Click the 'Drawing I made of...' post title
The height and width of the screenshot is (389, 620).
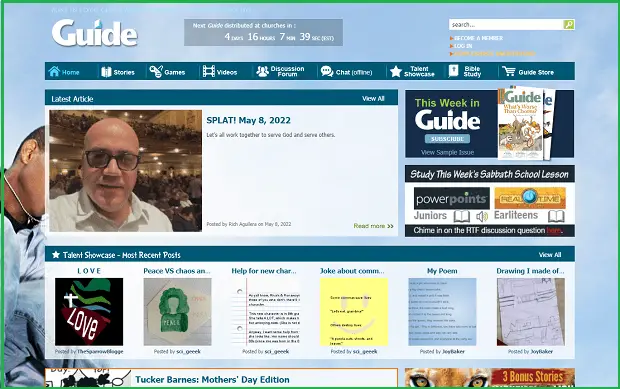[x=530, y=271]
